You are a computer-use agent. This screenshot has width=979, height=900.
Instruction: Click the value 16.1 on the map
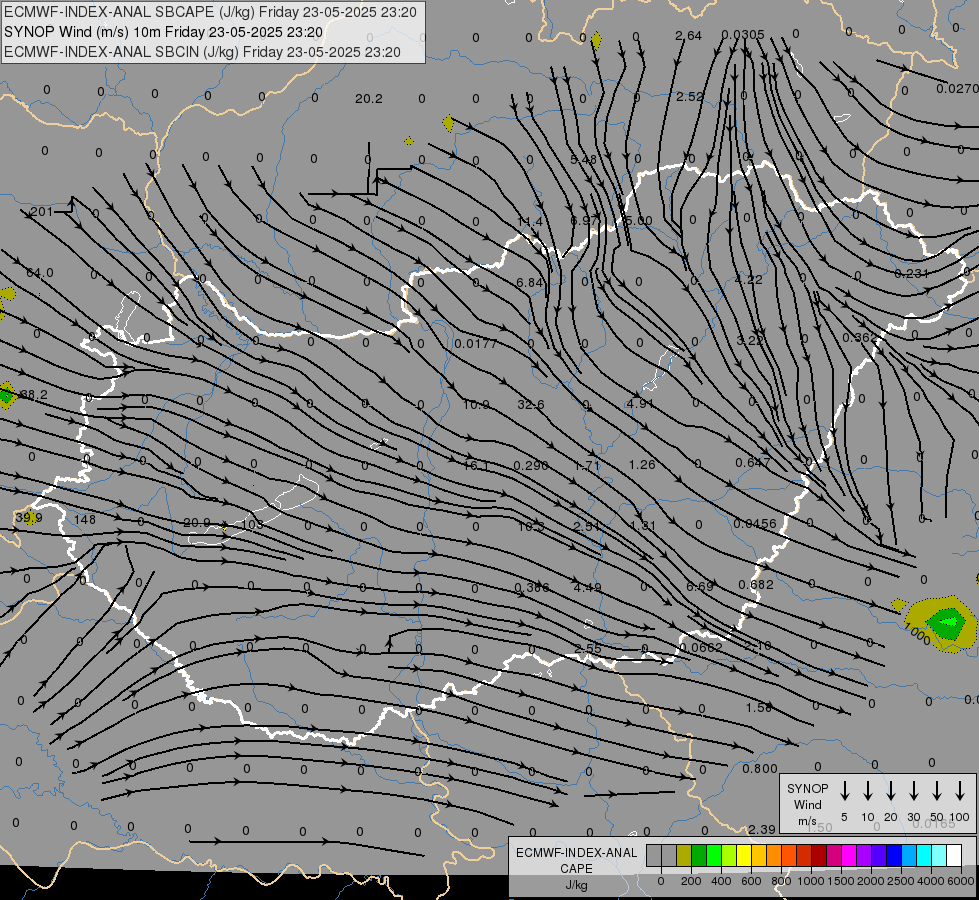click(x=476, y=465)
